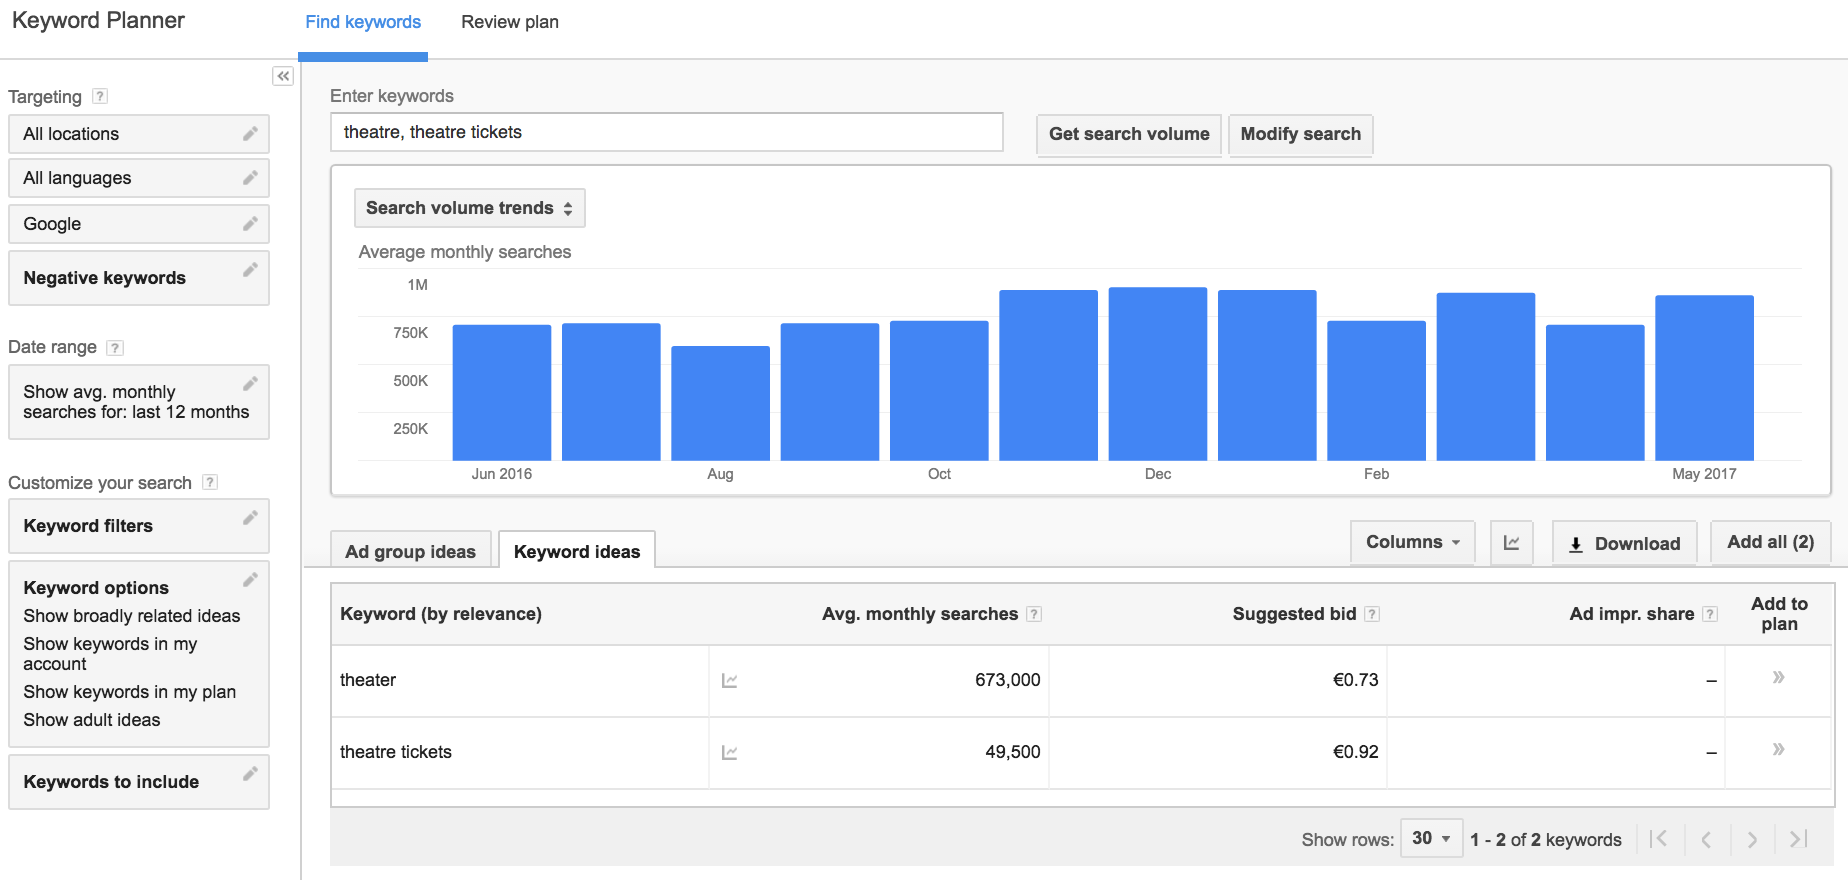This screenshot has width=1848, height=880.
Task: Click Show keywords in my plan option
Action: (x=130, y=692)
